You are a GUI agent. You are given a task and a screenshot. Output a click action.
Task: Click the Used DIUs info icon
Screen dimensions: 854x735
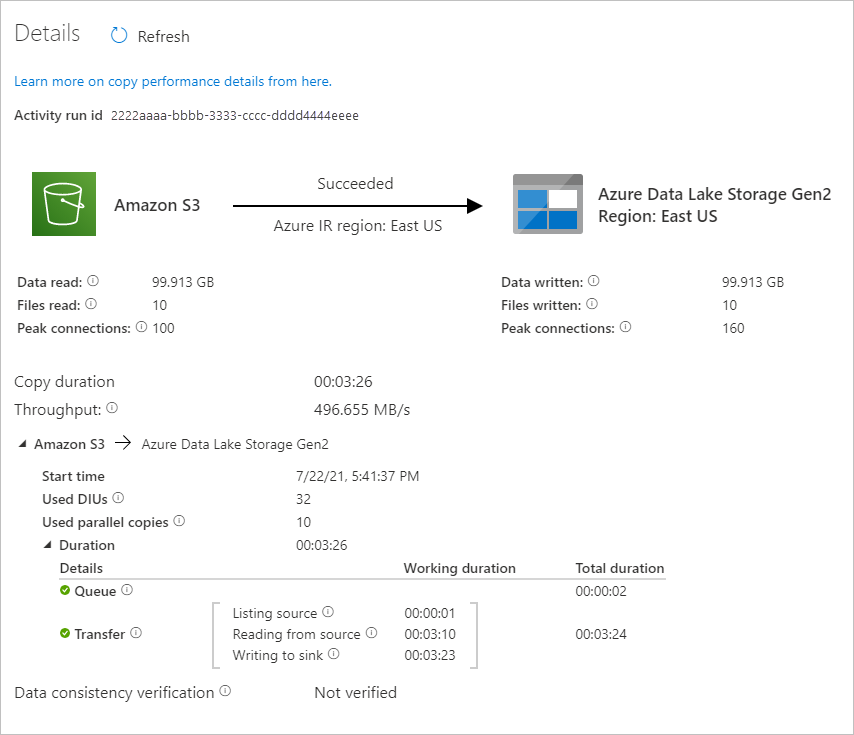tap(120, 497)
